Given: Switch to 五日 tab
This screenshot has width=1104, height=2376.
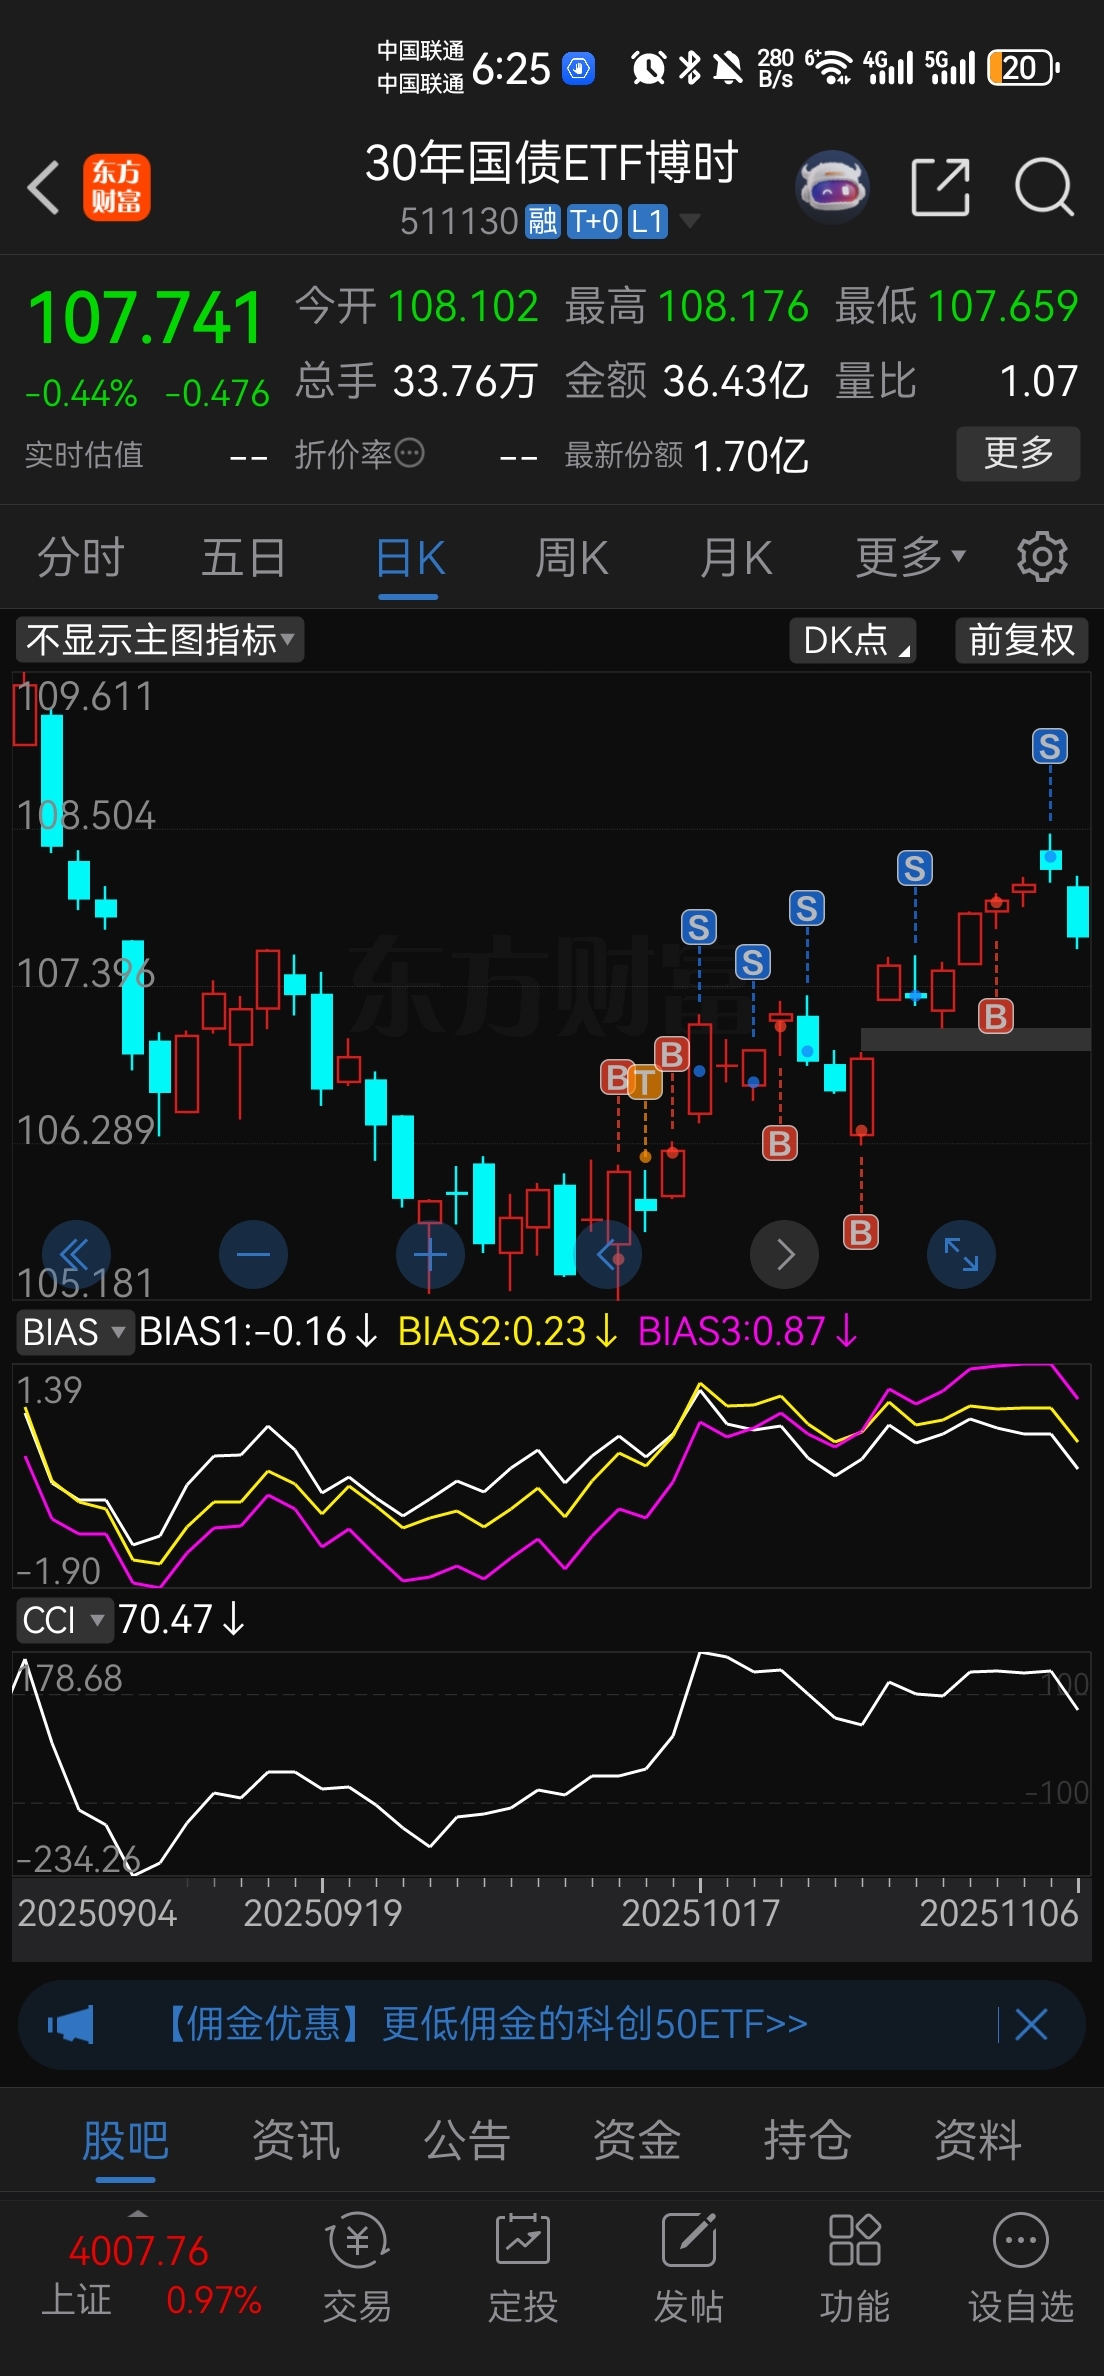Looking at the screenshot, I should (244, 557).
